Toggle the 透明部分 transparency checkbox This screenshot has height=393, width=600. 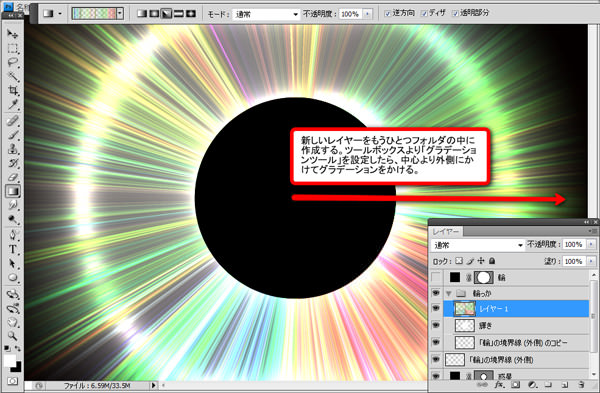pos(455,13)
